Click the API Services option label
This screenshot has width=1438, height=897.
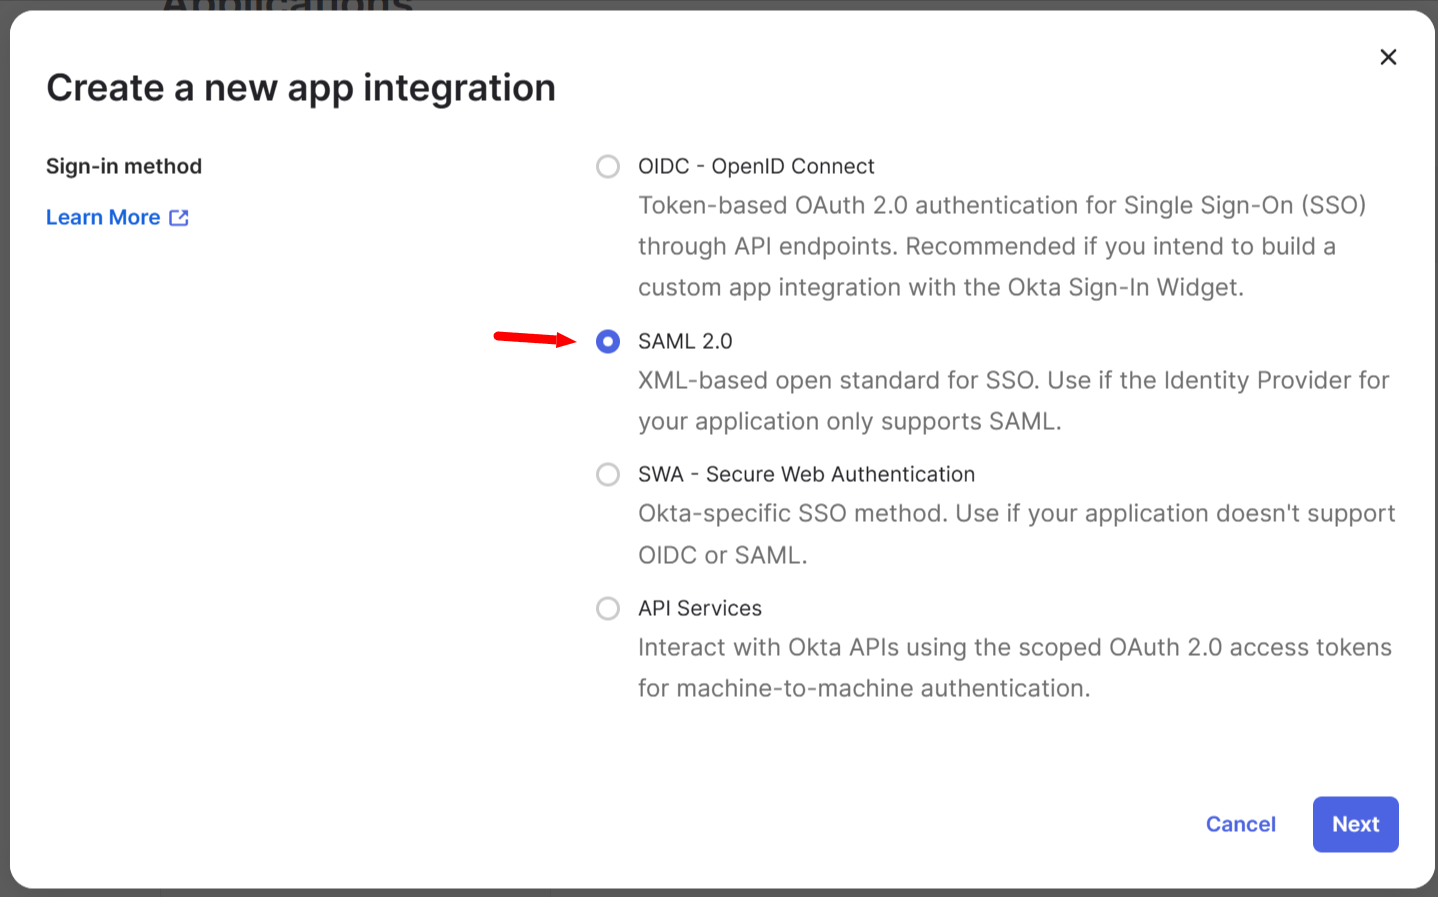pyautogui.click(x=700, y=608)
